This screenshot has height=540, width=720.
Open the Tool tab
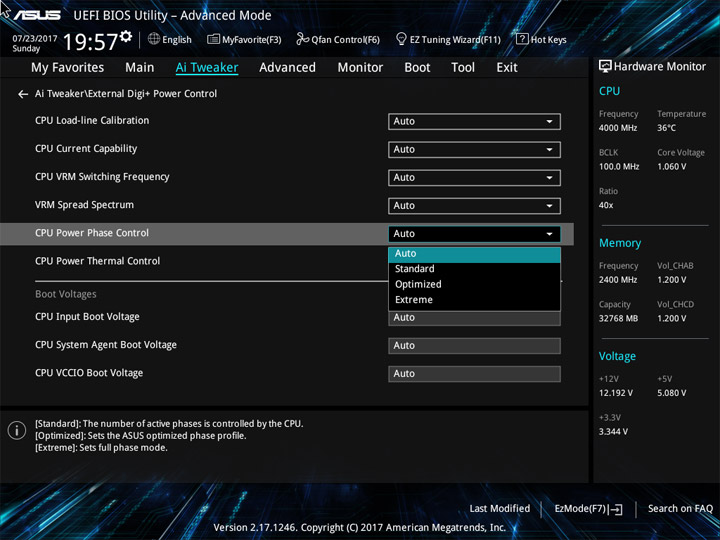pos(463,68)
